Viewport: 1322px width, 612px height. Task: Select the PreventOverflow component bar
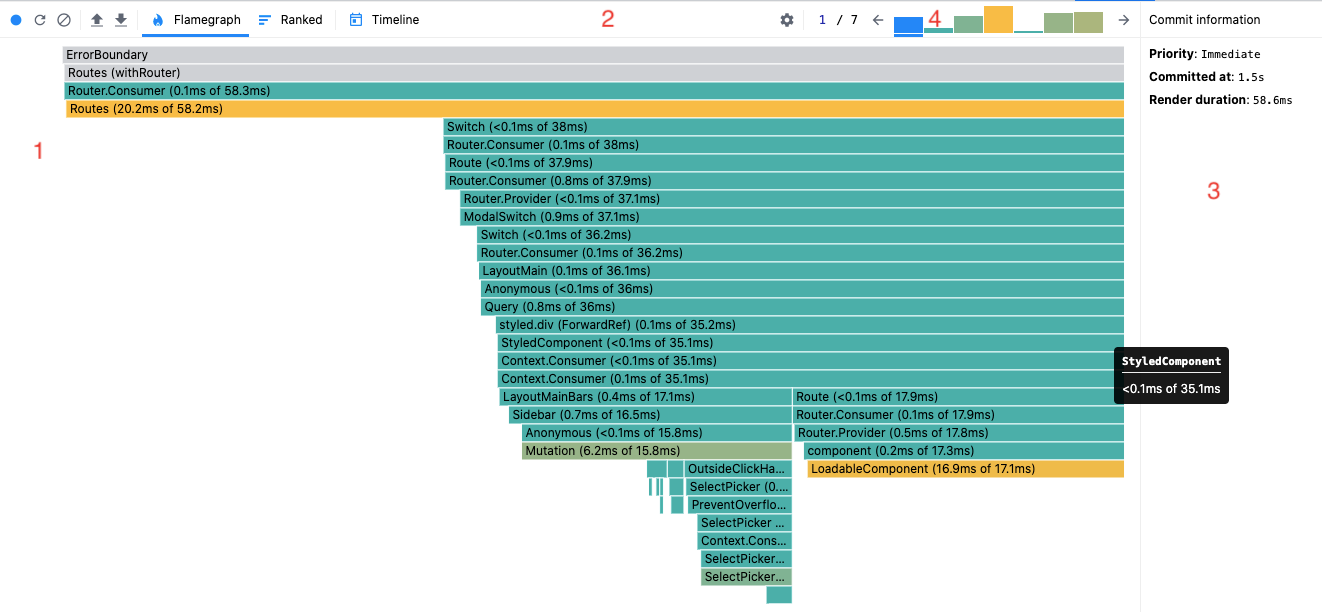(x=740, y=504)
